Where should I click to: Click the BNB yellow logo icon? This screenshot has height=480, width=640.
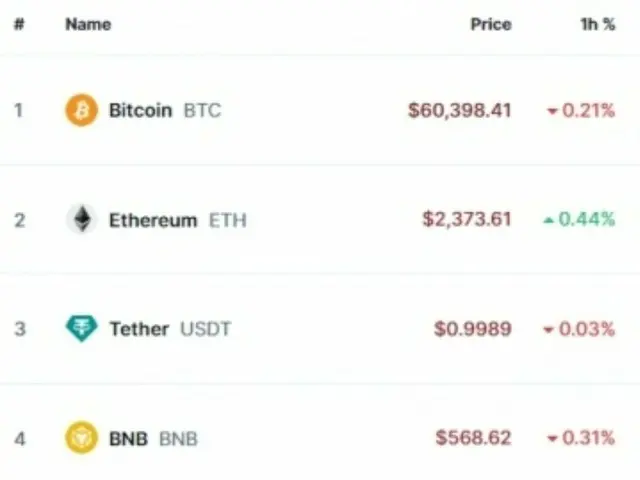82,438
